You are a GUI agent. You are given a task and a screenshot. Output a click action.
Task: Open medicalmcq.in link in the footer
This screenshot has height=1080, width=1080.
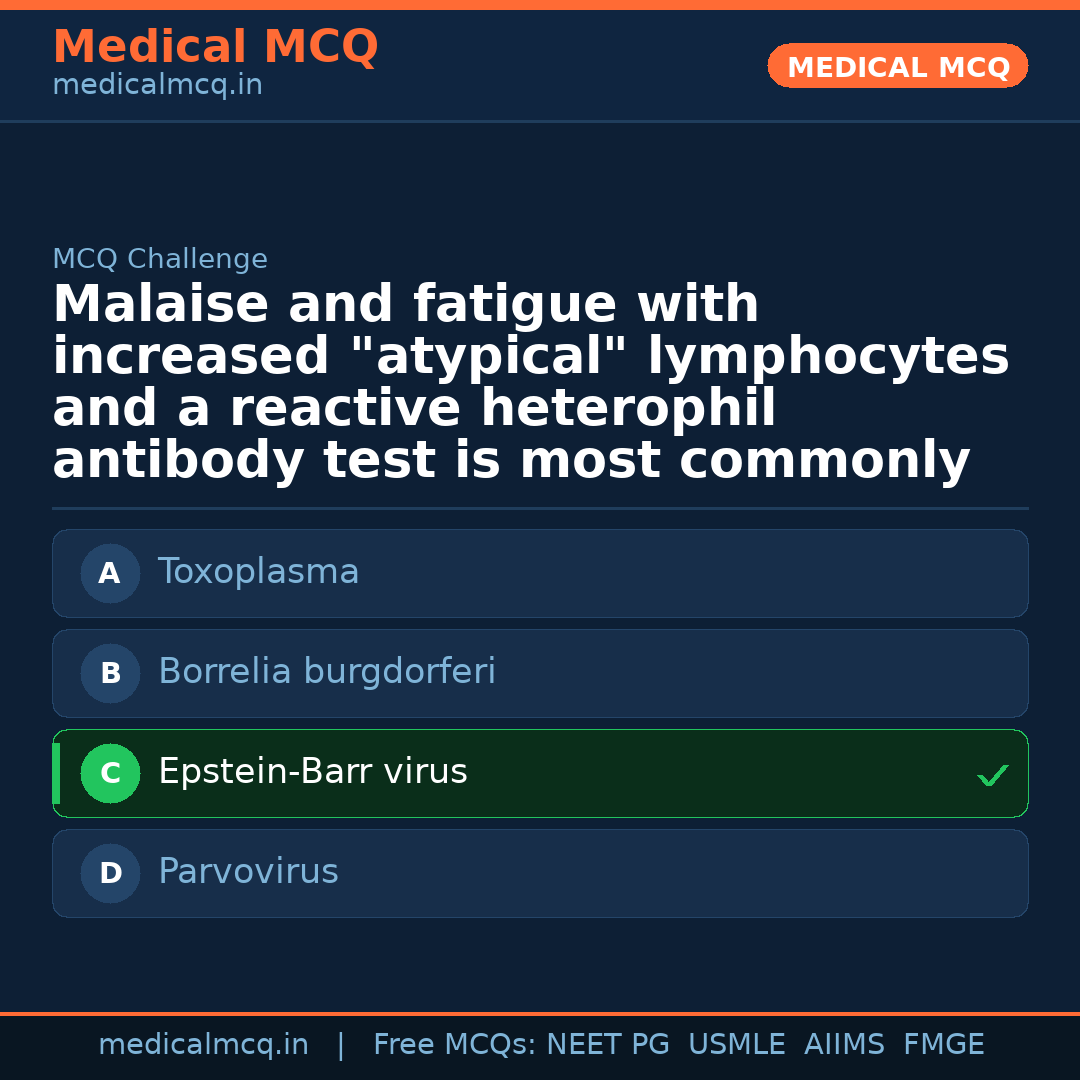(203, 1045)
